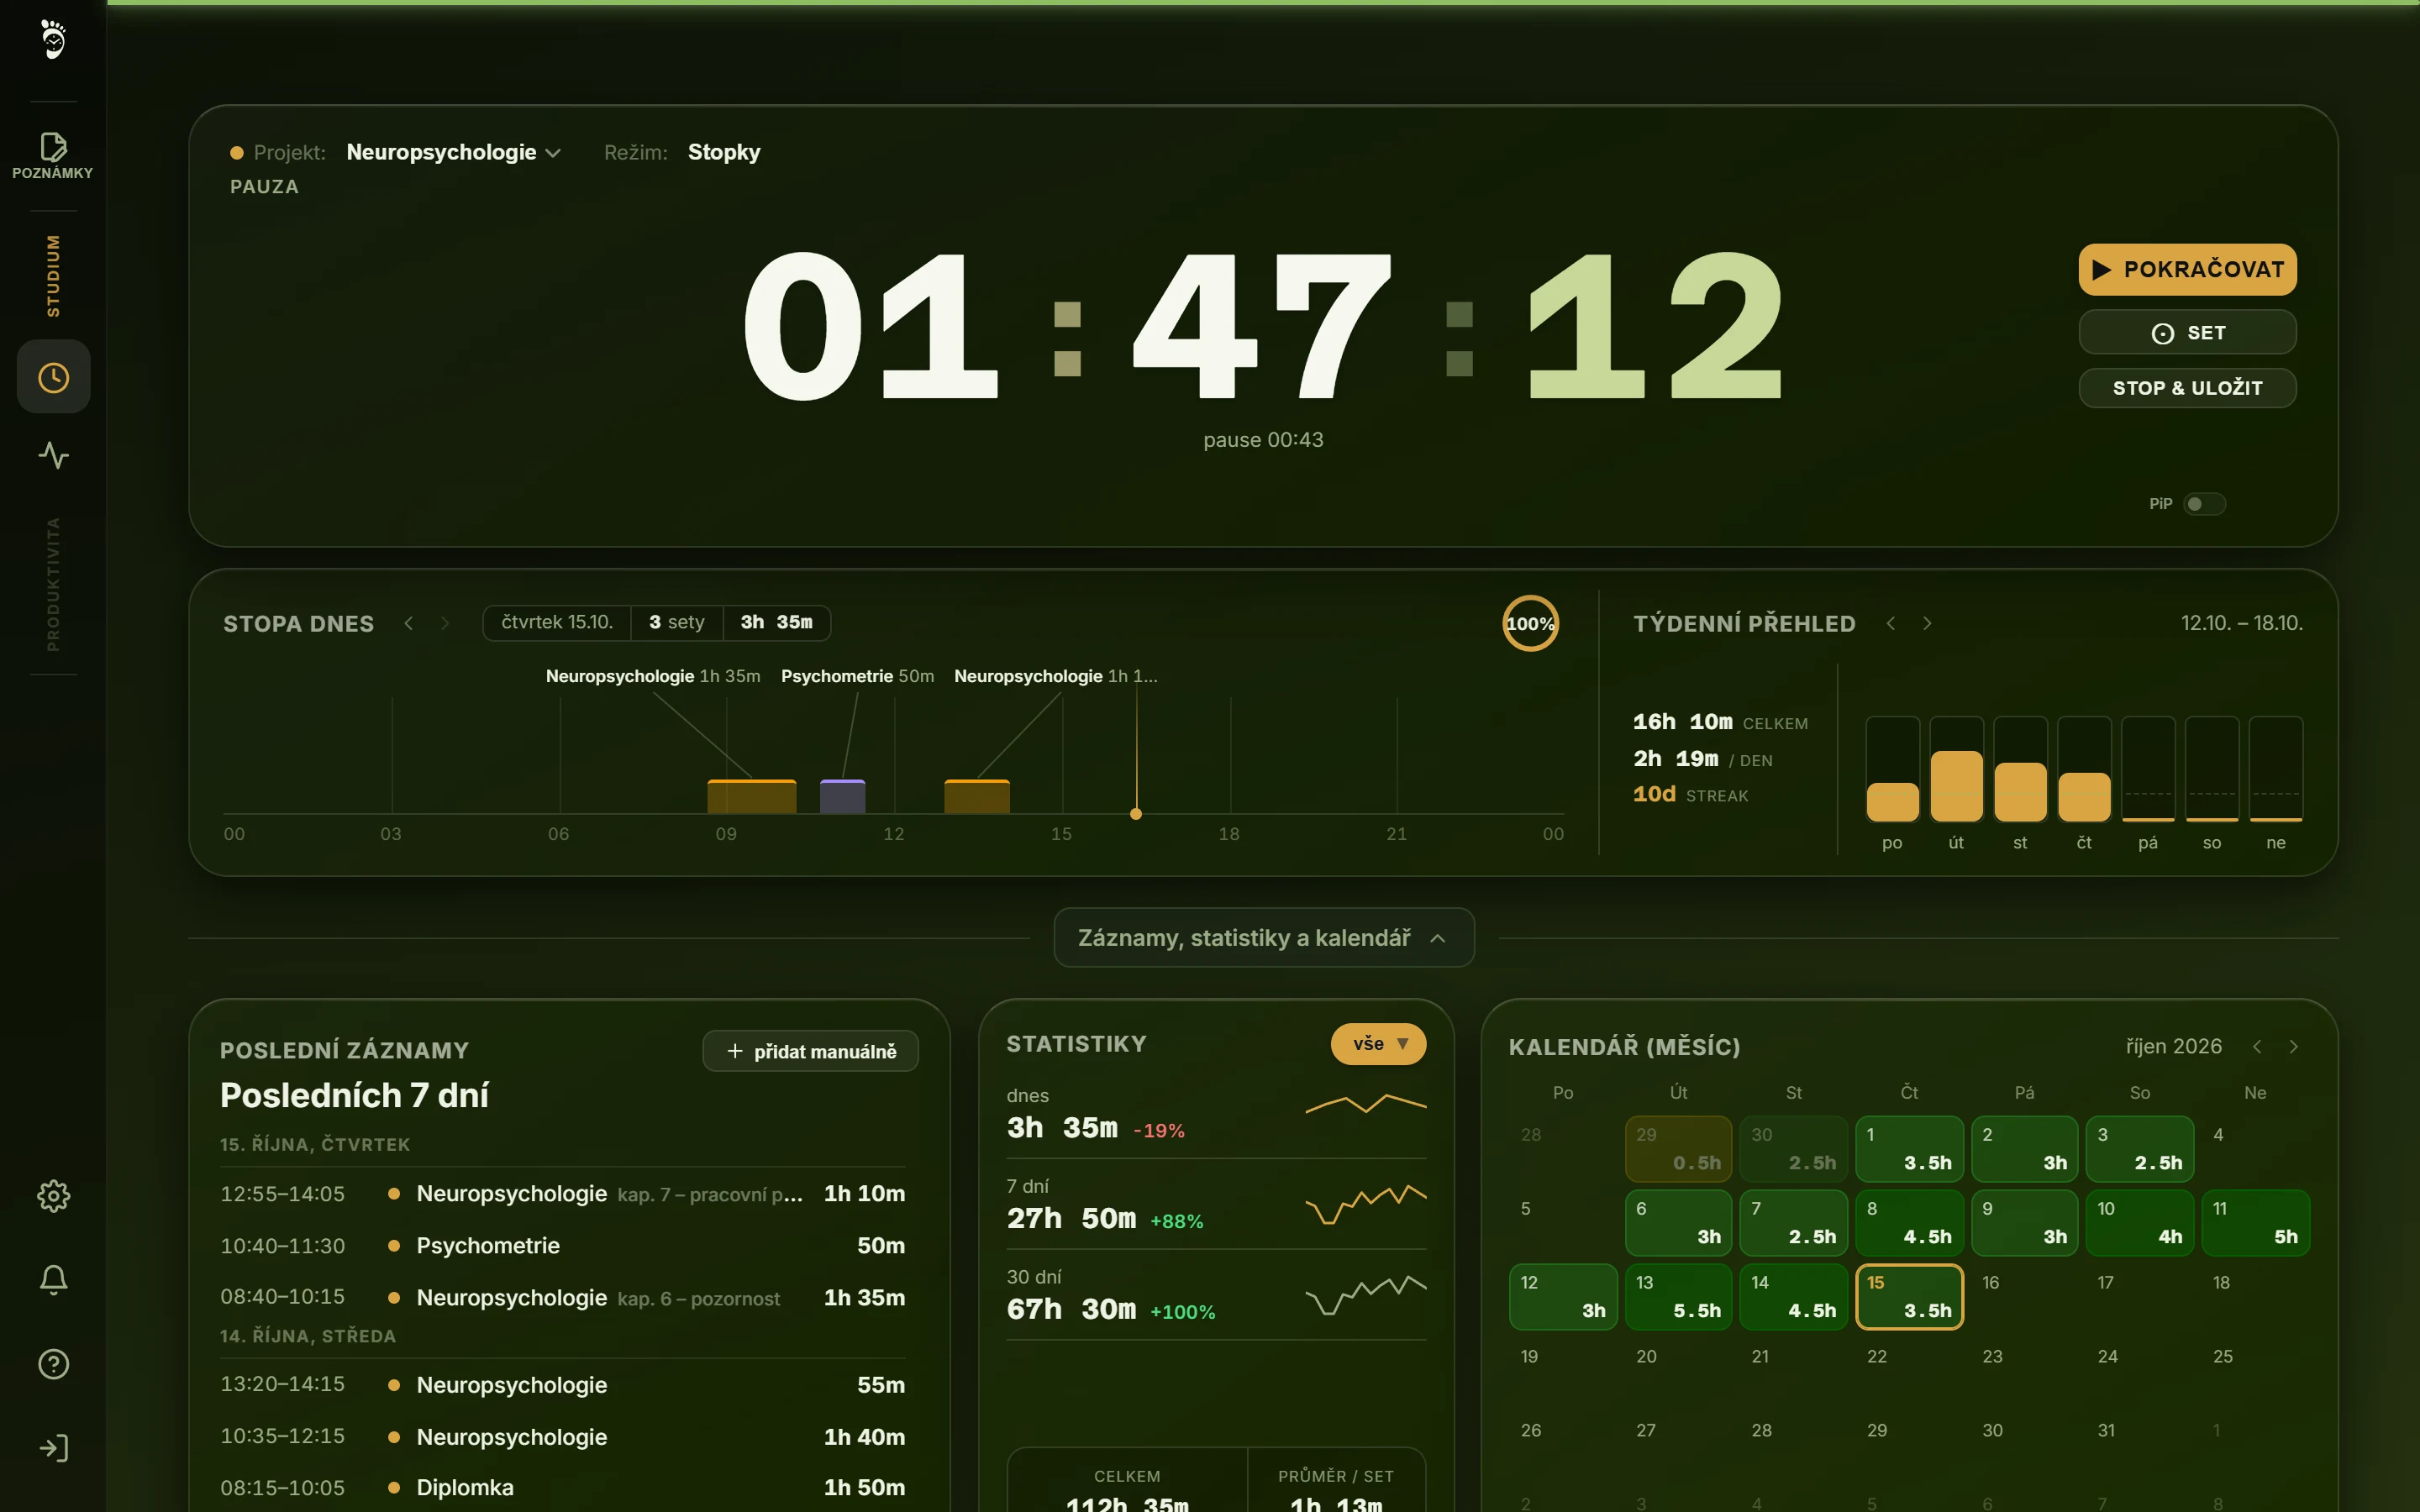Image resolution: width=2420 pixels, height=1512 pixels.
Task: Open the activity pulse icon in the sidebar
Action: pos(53,455)
